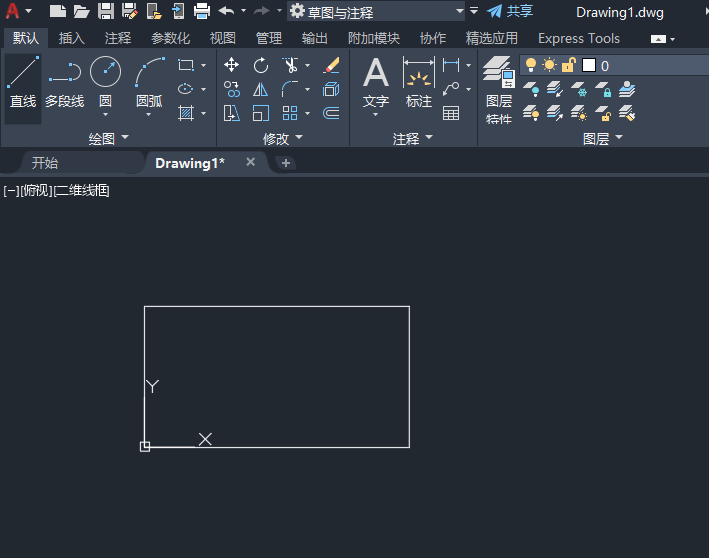The image size is (709, 558).
Task: Open the 开始 document tab
Action: (45, 163)
